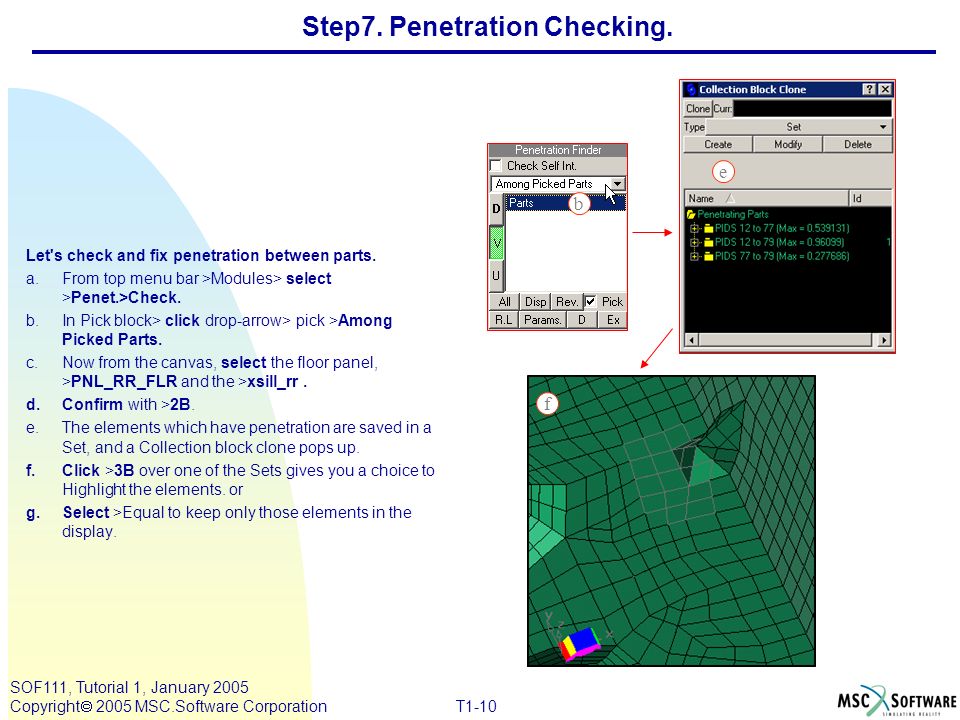Screen dimensions: 960x720
Task: Click the Create button
Action: click(718, 144)
